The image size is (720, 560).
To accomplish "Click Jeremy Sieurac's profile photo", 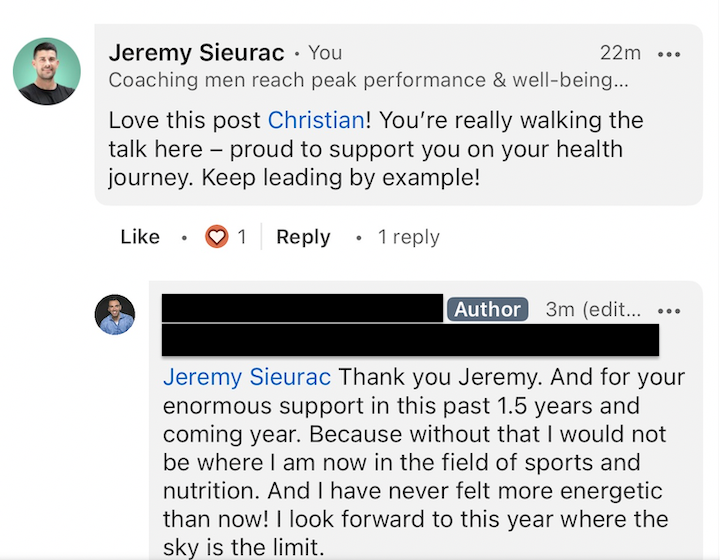I will click(x=47, y=71).
